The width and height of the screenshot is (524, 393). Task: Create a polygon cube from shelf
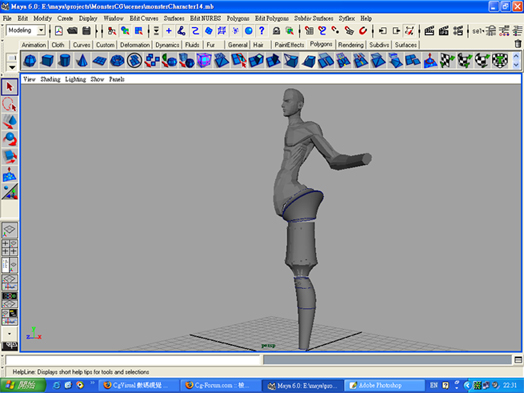pos(47,60)
